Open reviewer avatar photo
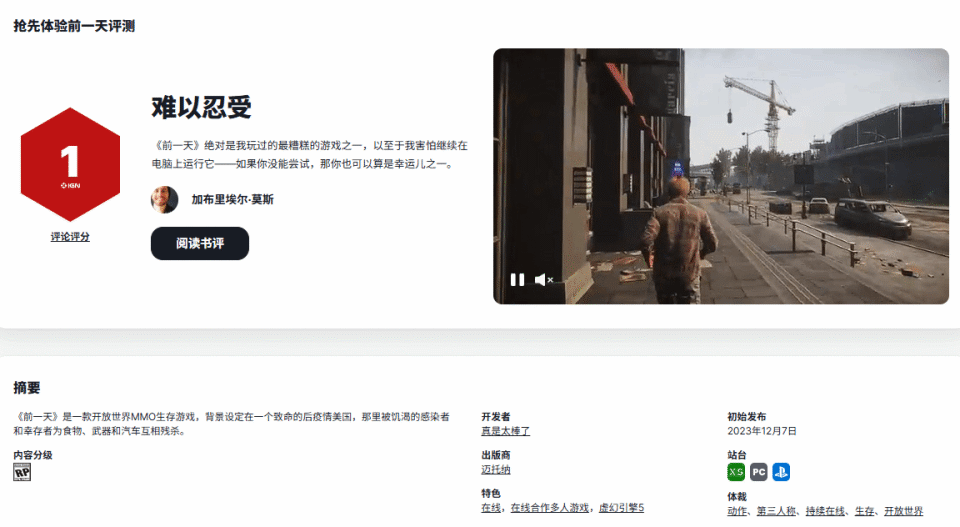Screen dimensions: 960x527 click(x=164, y=200)
